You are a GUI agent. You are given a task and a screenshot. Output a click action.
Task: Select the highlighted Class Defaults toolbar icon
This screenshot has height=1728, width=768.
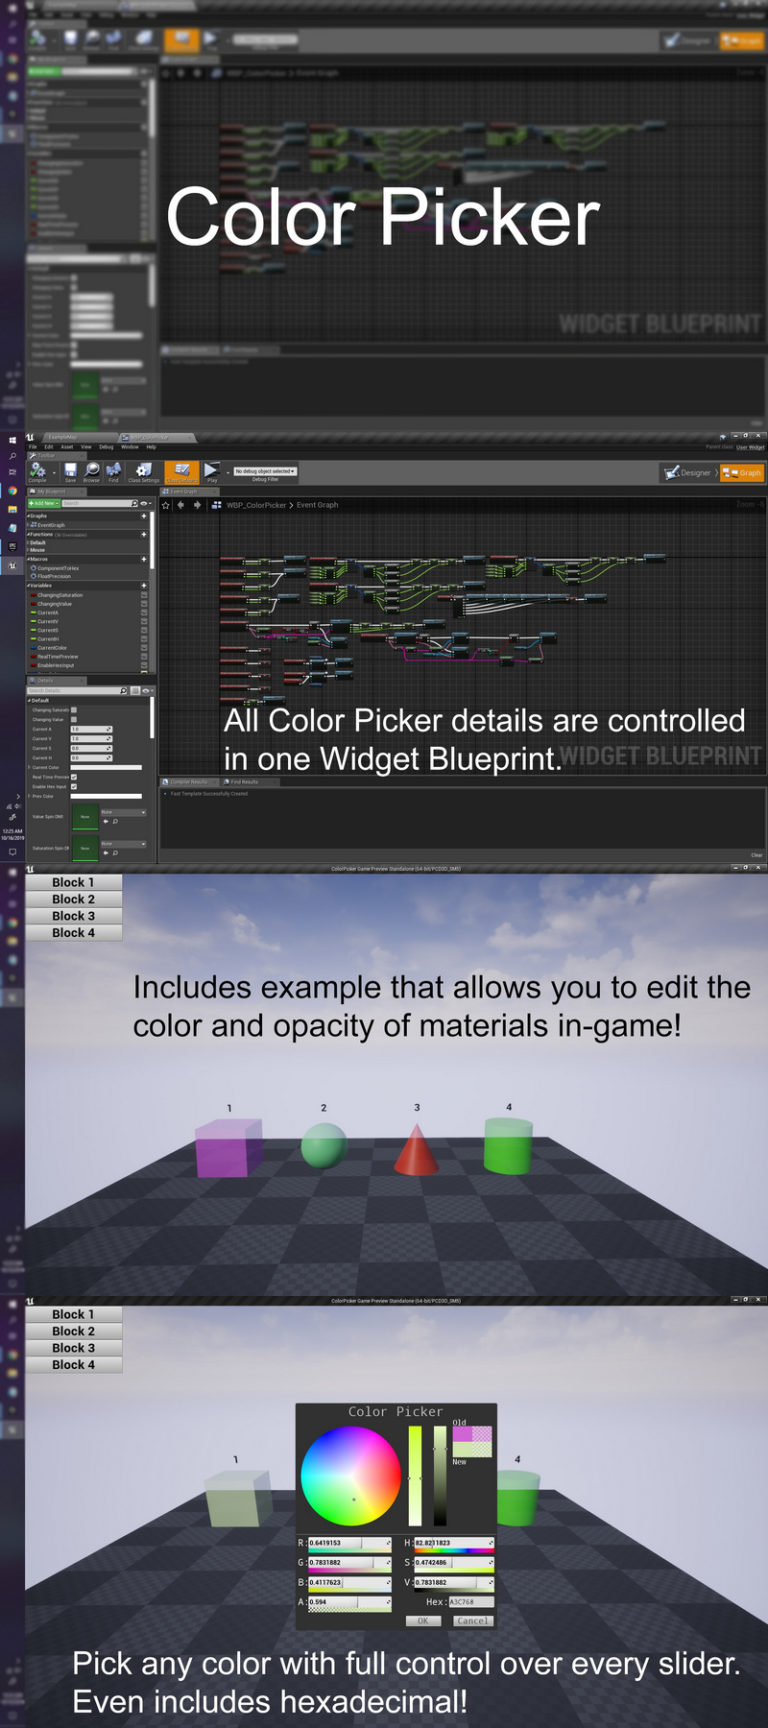(181, 472)
